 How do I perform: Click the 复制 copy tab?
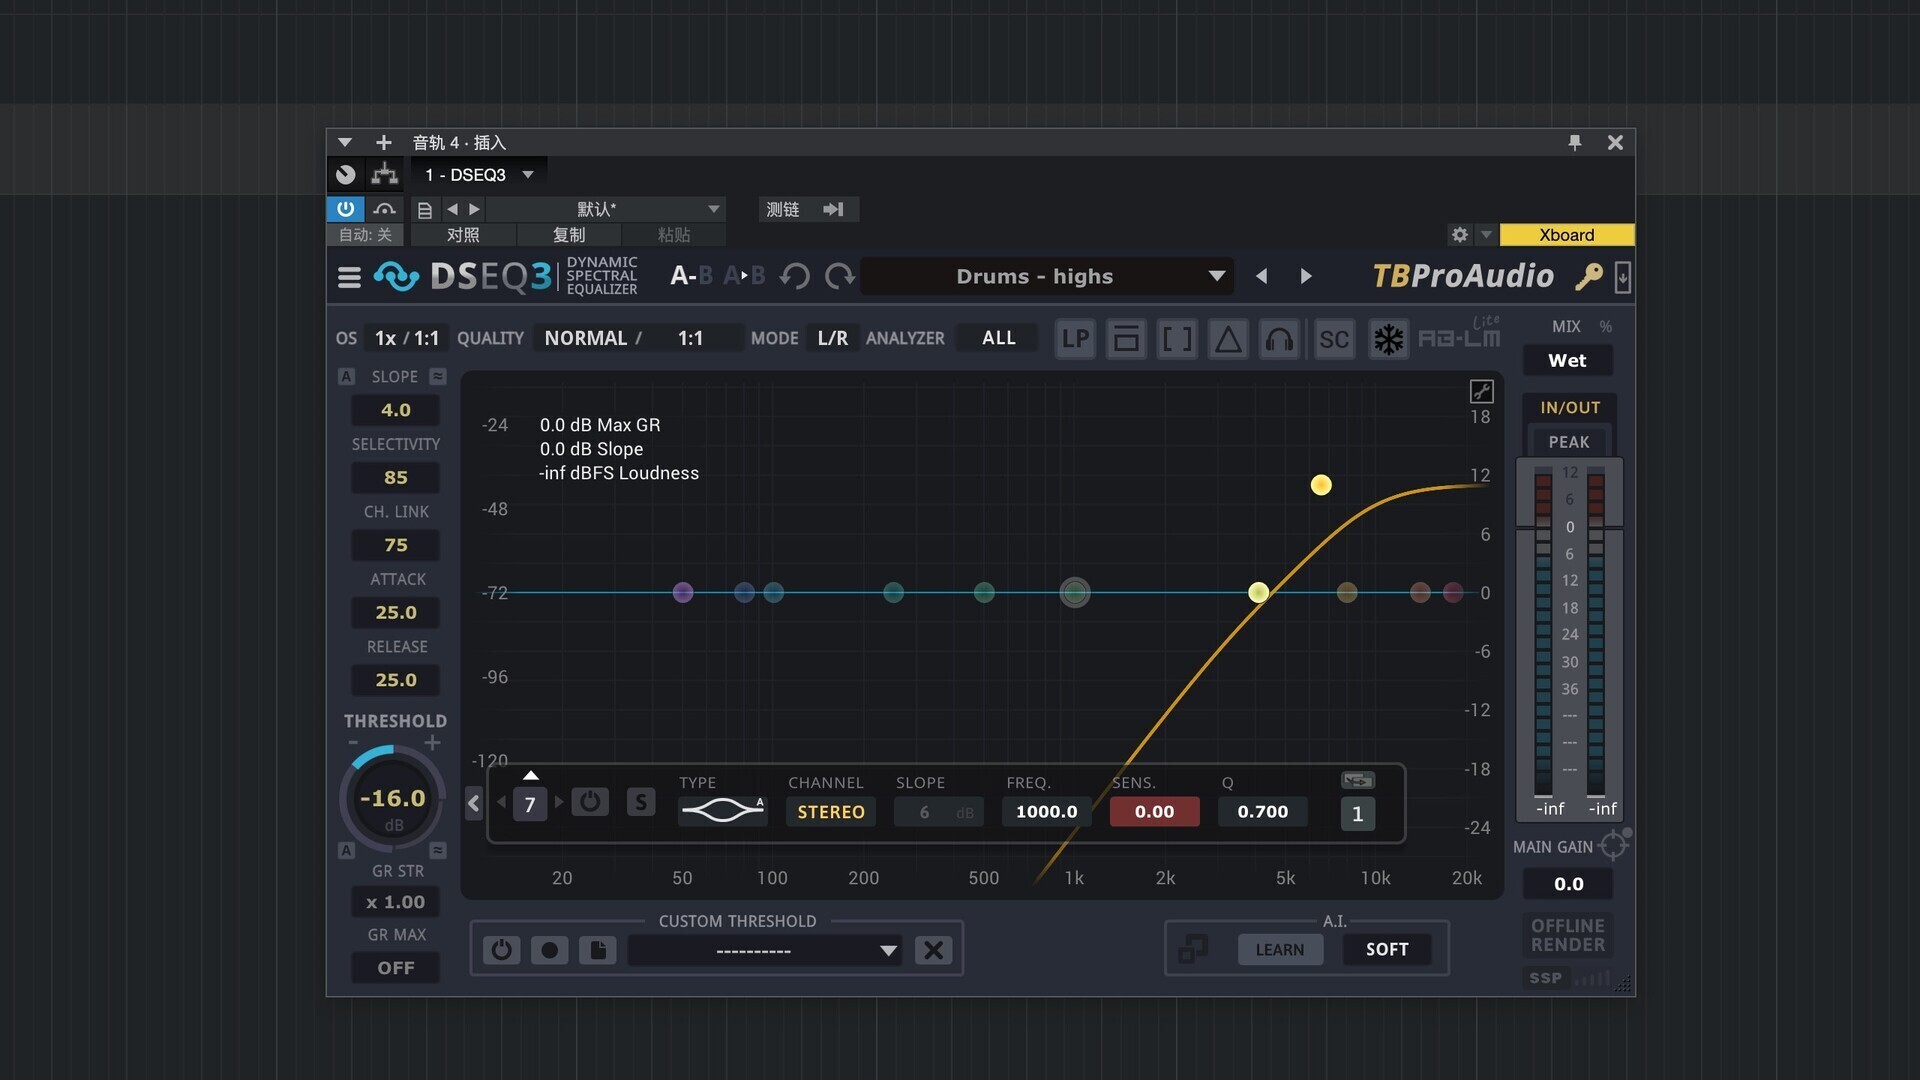(x=569, y=235)
